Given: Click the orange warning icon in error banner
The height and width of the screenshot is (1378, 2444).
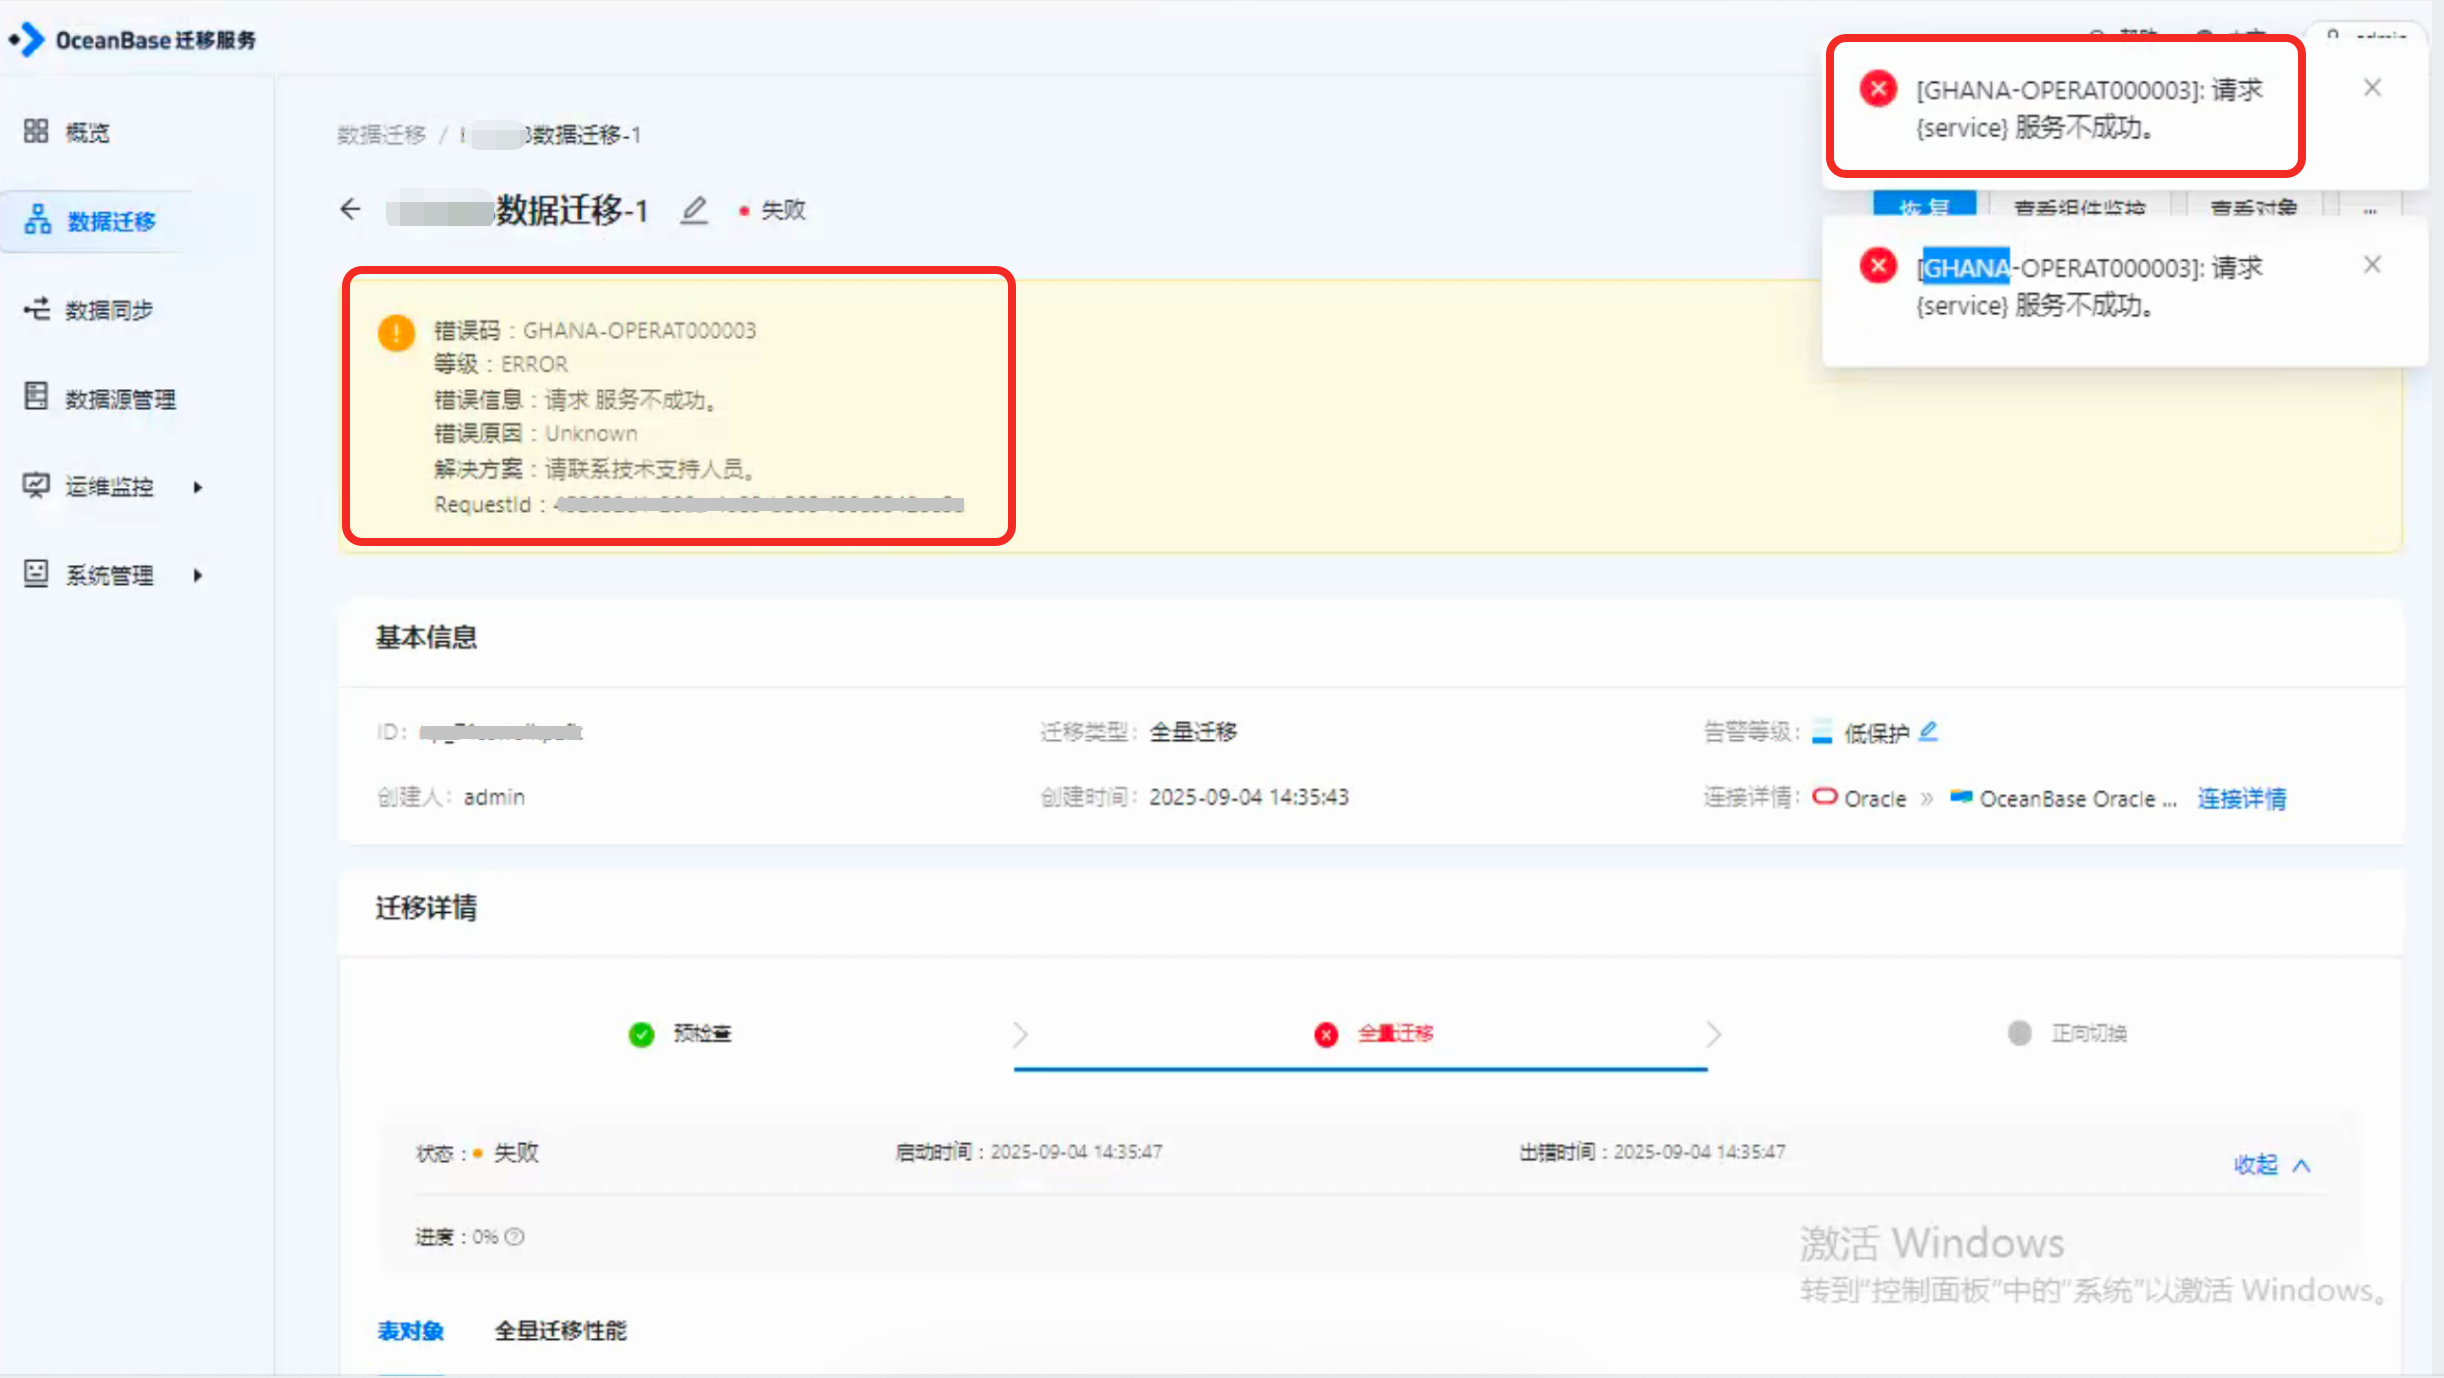Looking at the screenshot, I should pyautogui.click(x=396, y=332).
